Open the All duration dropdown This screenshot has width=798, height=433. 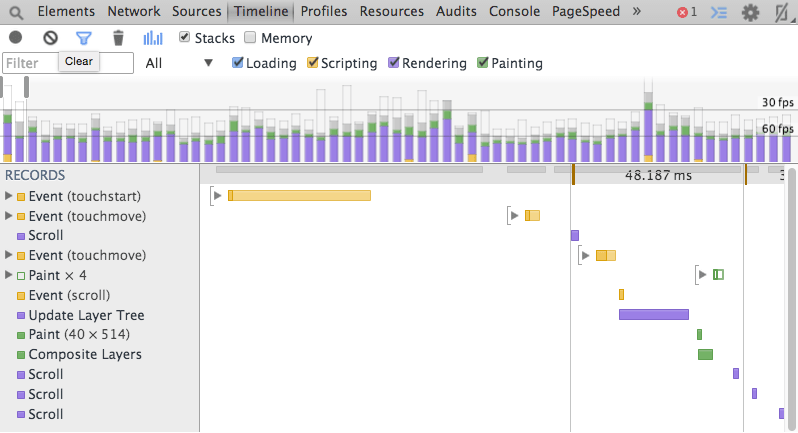(x=180, y=63)
